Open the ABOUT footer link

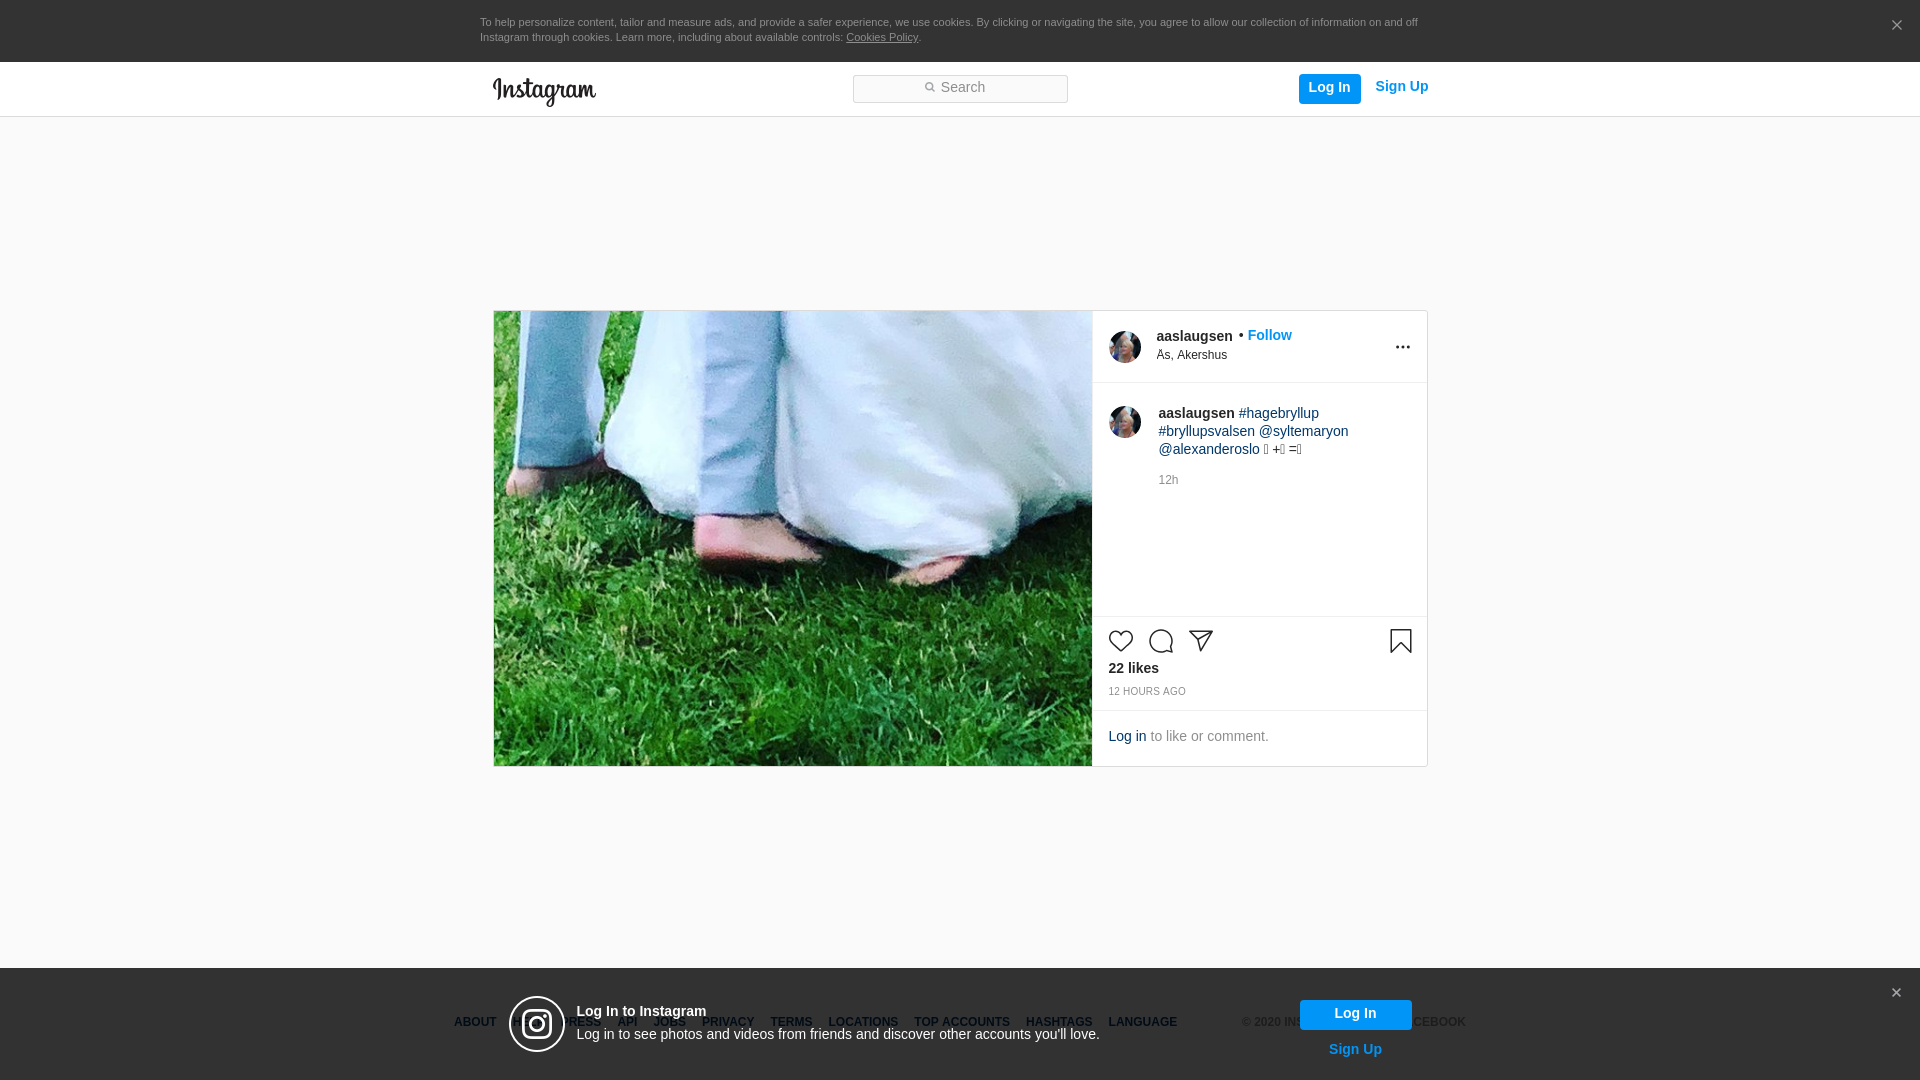click(x=475, y=1022)
